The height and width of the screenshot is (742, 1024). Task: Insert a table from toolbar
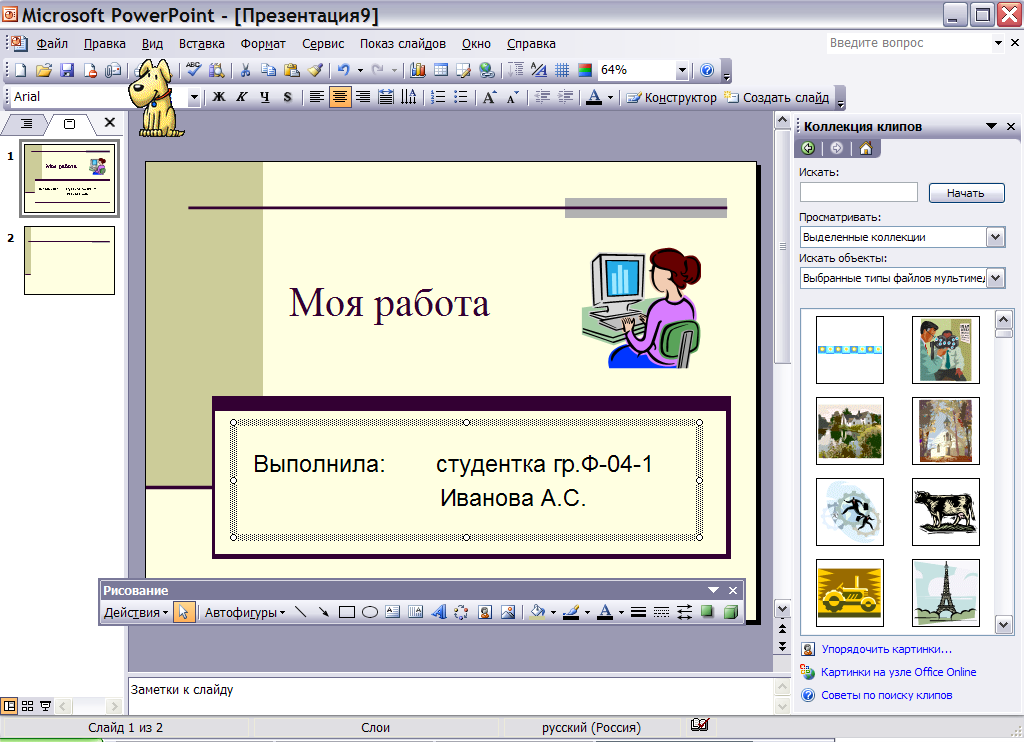441,70
